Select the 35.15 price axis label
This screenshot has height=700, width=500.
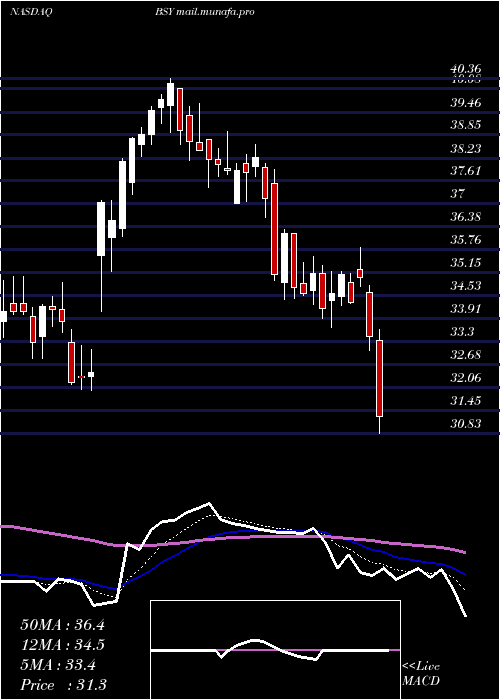466,262
